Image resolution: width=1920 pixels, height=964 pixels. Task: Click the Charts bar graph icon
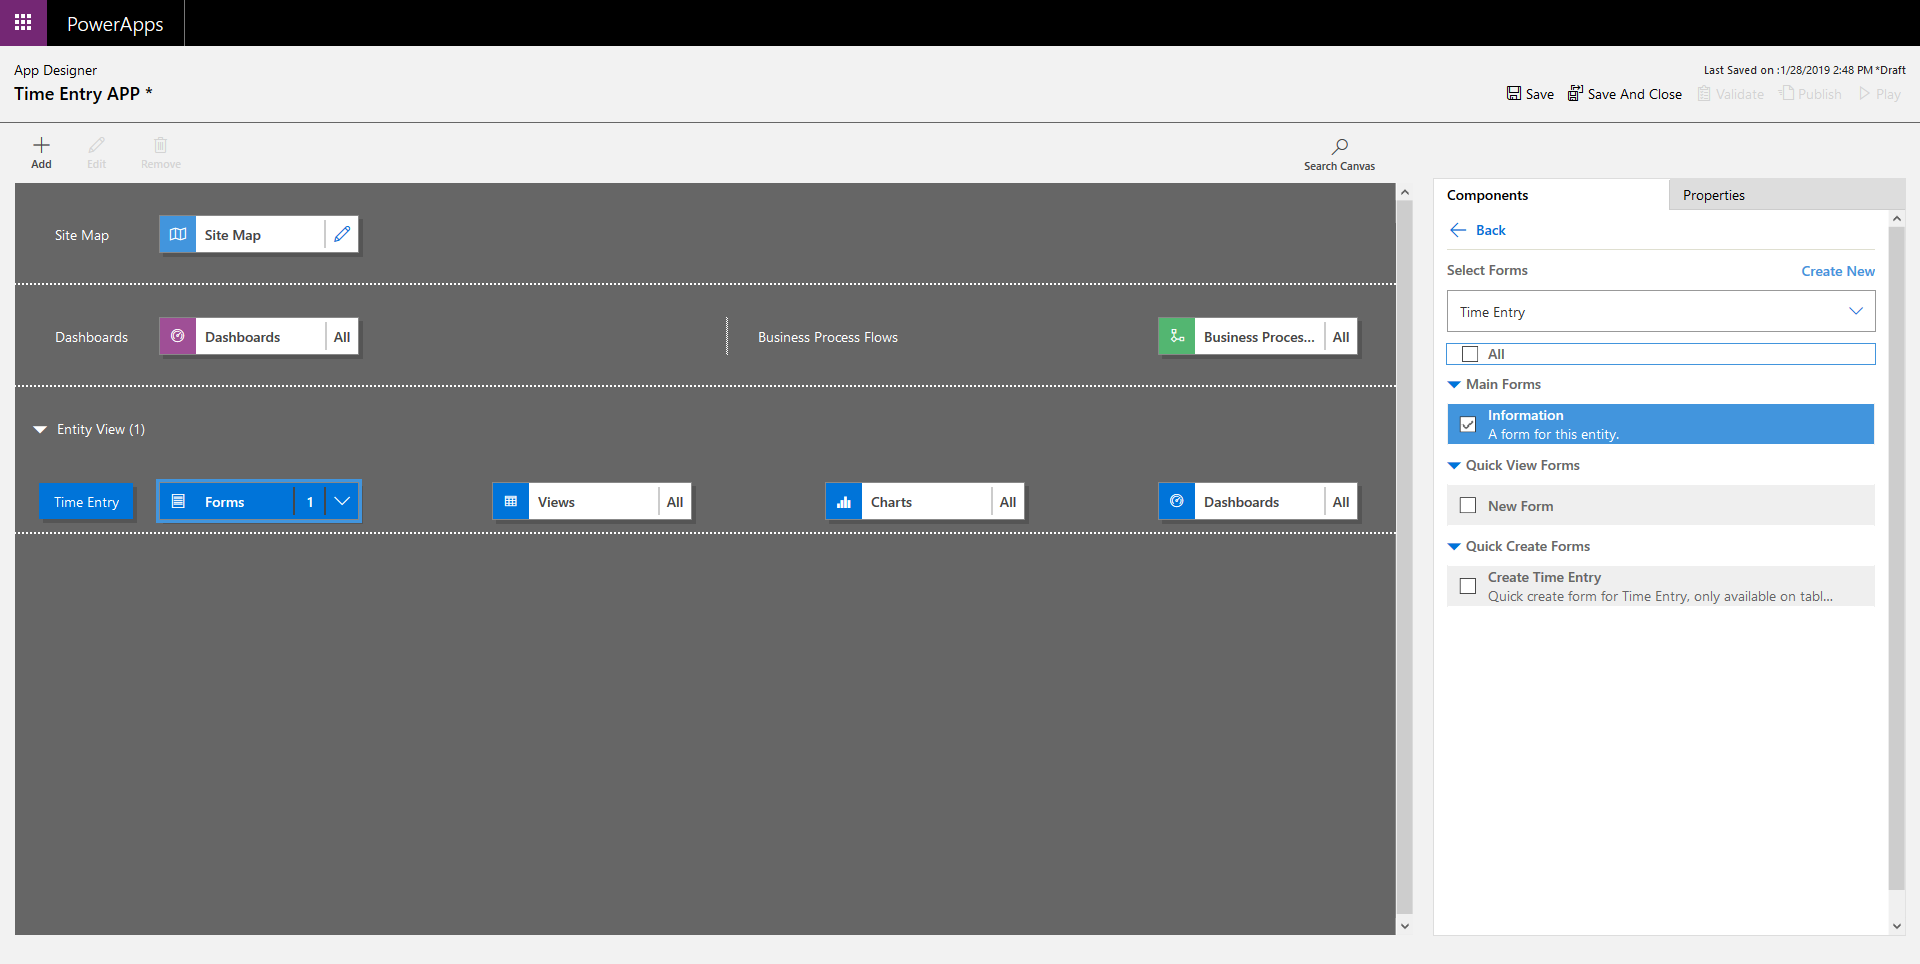[x=844, y=502]
